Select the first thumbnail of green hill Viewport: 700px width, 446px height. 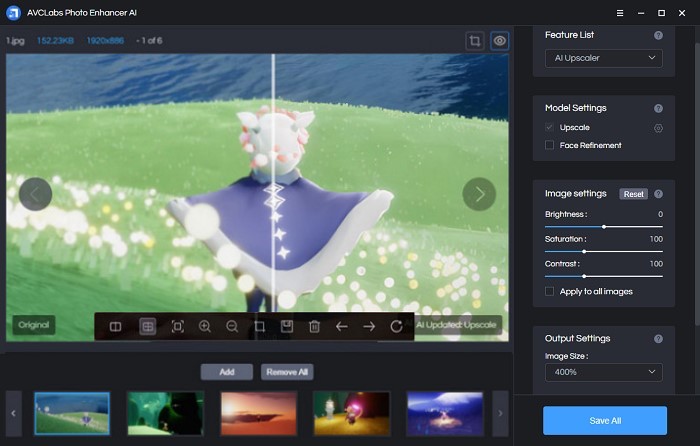point(72,413)
